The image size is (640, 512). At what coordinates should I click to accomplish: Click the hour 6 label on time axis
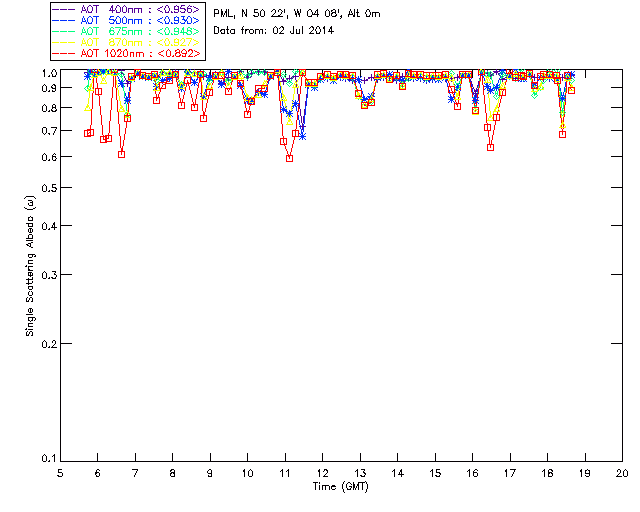98,473
